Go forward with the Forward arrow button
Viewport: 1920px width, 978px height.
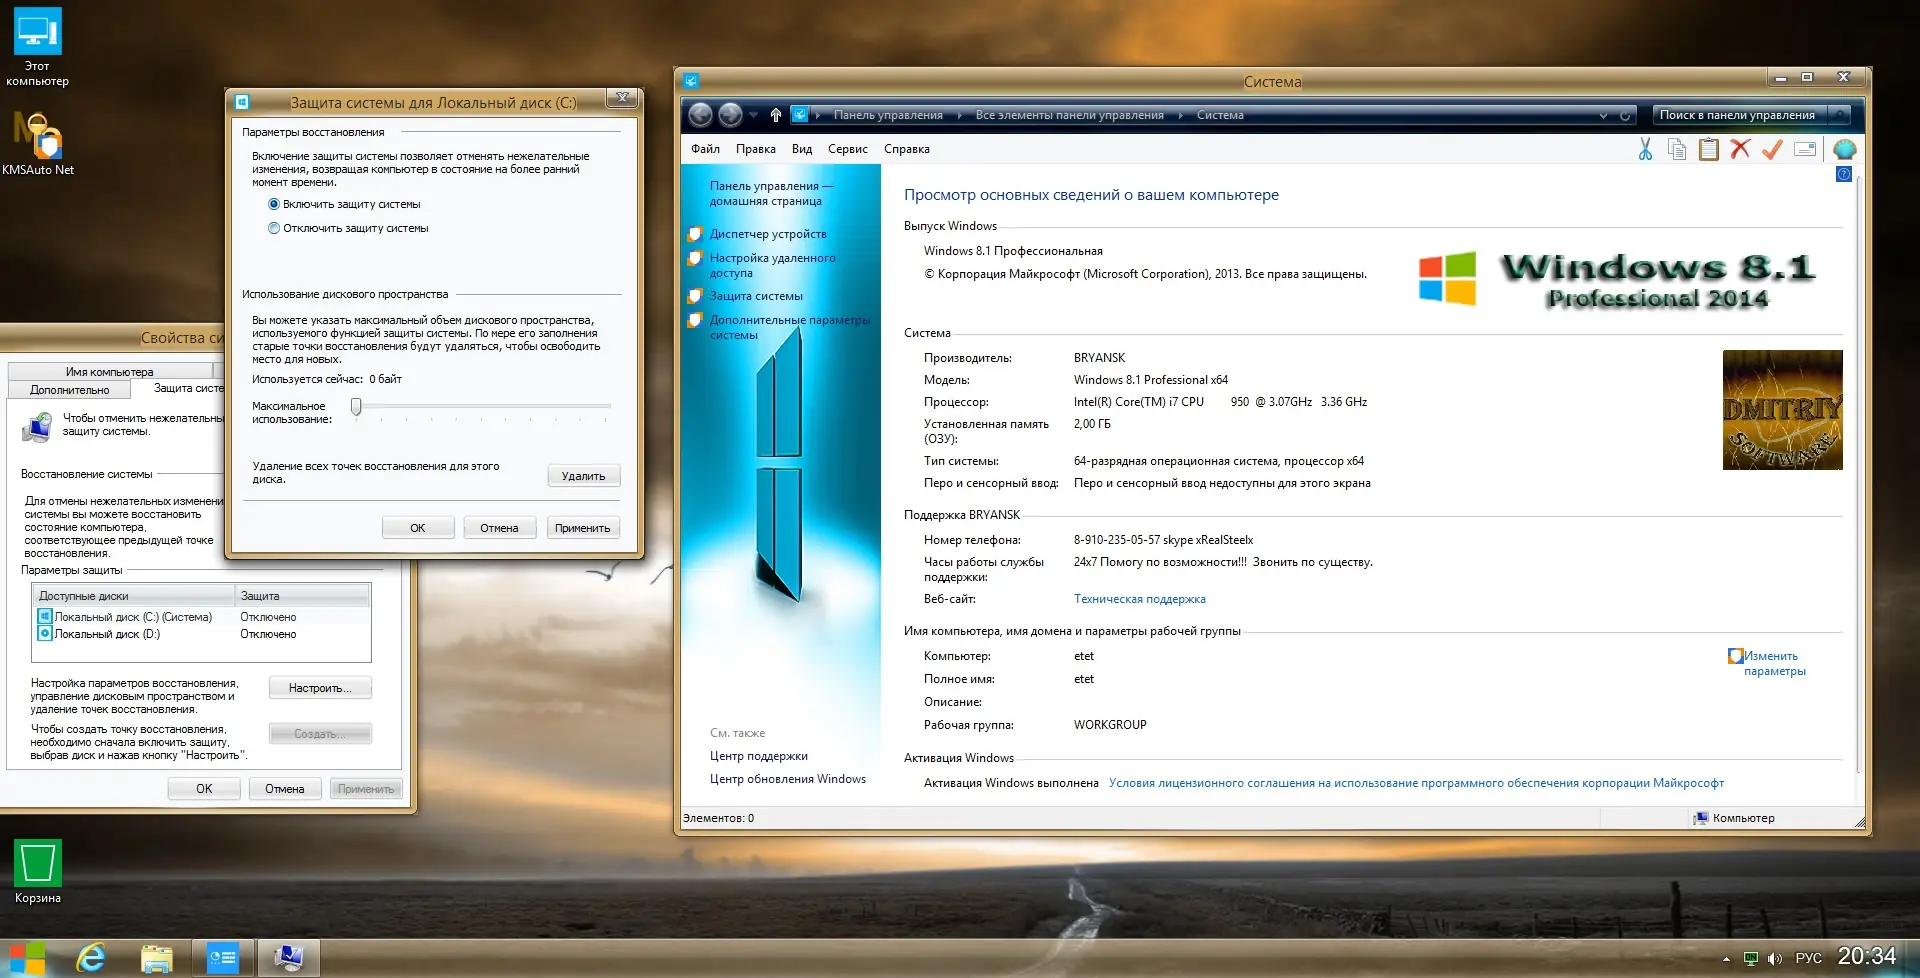(x=731, y=115)
